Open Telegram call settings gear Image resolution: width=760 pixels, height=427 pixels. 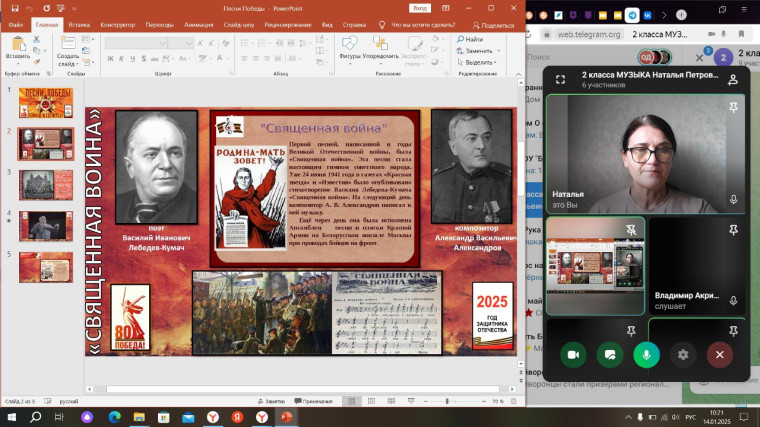pos(683,355)
